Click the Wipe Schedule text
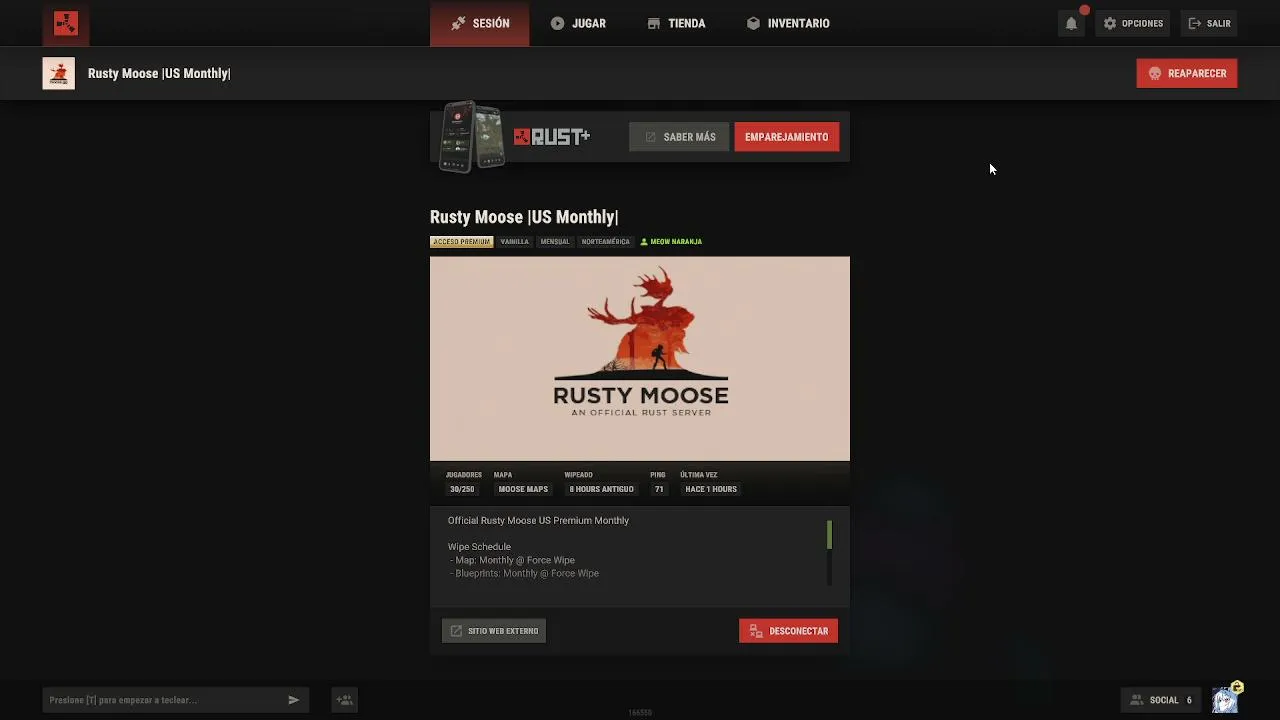Image resolution: width=1280 pixels, height=720 pixels. 479,547
